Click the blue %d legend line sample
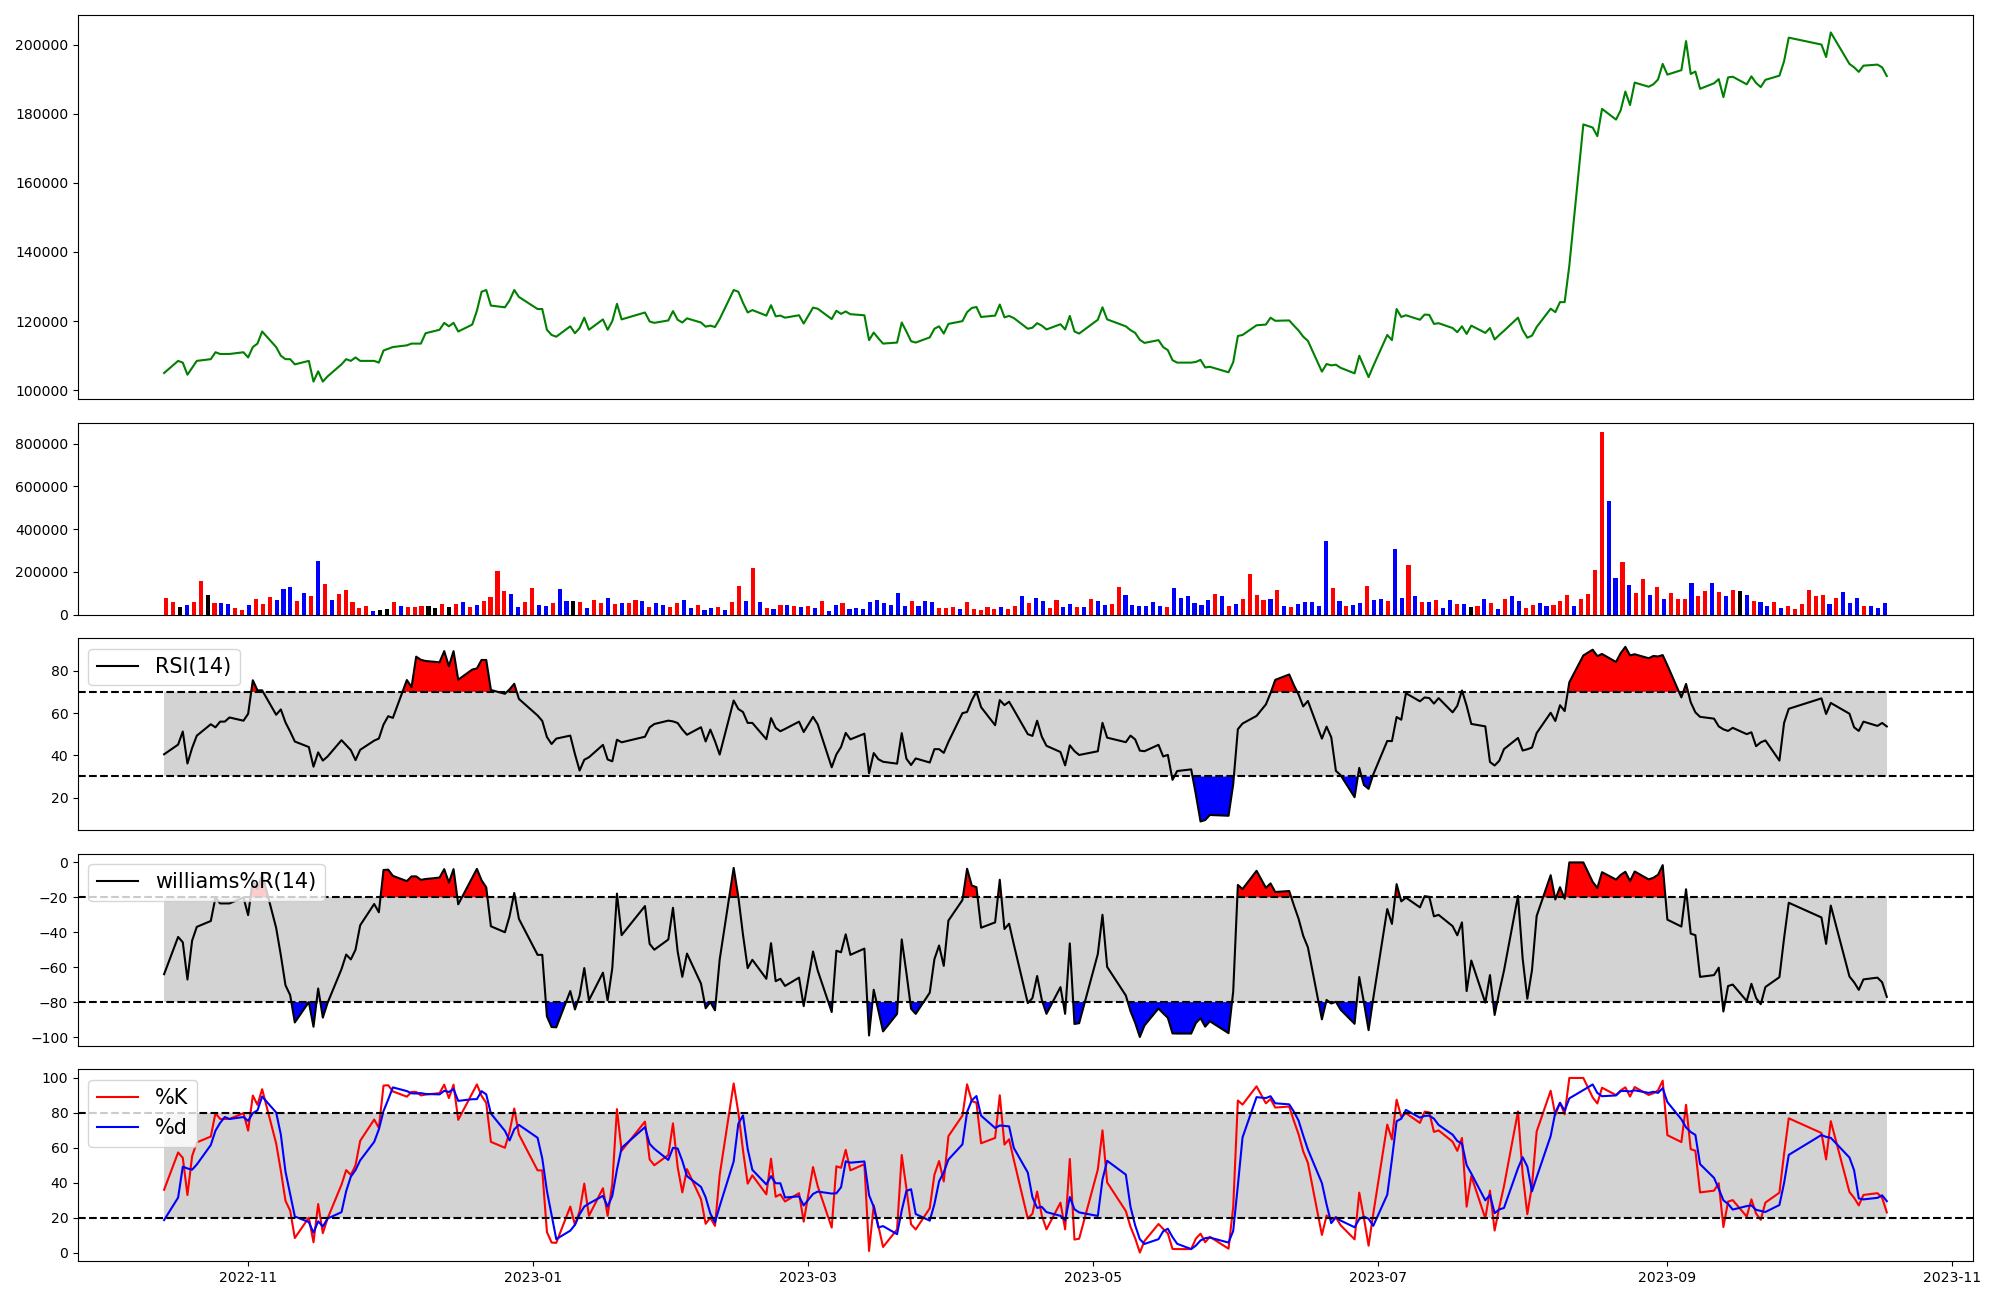The height and width of the screenshot is (1300, 2000). pos(117,1127)
